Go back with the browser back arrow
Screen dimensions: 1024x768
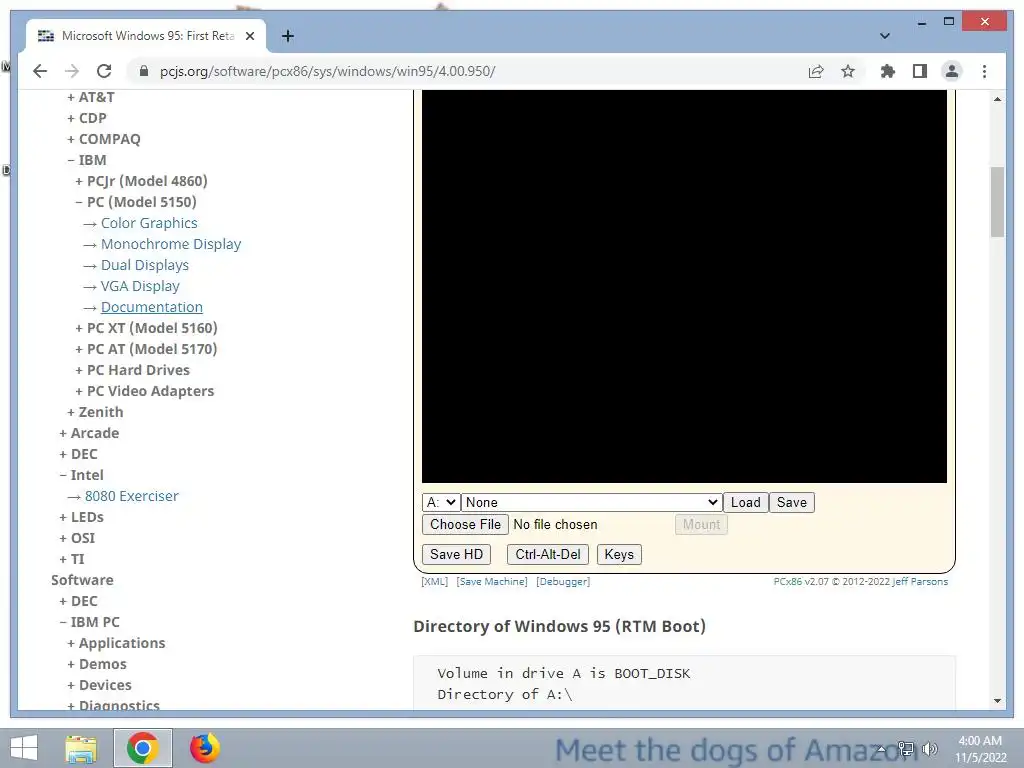tap(40, 71)
